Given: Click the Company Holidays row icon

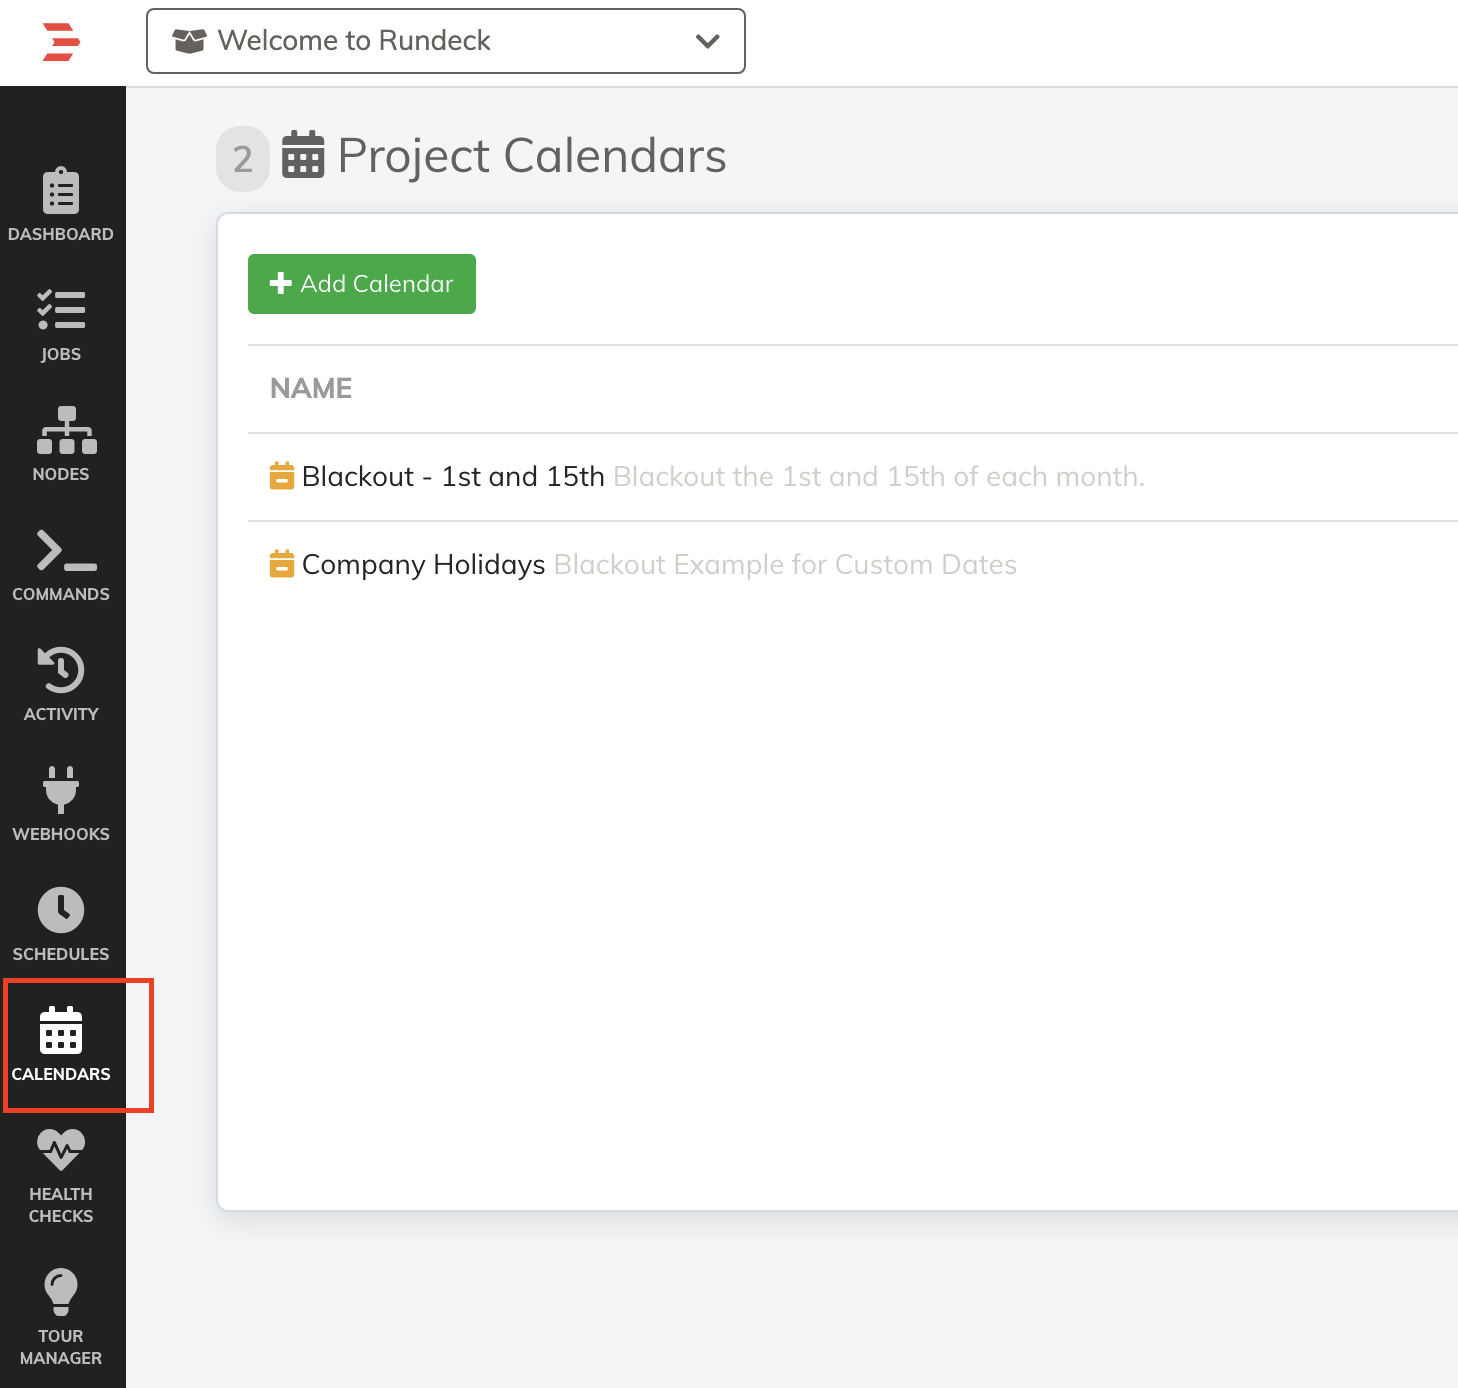Looking at the screenshot, I should 282,564.
